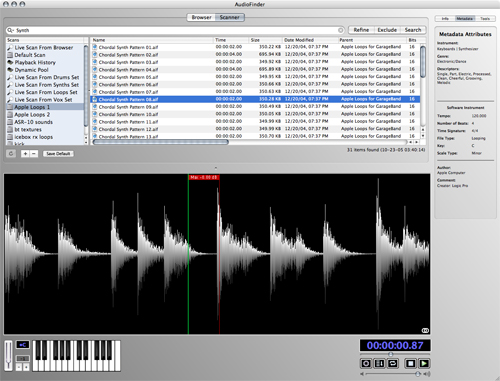This screenshot has width=500, height=381.
Task: Sort results by Name column
Action: tap(152, 40)
